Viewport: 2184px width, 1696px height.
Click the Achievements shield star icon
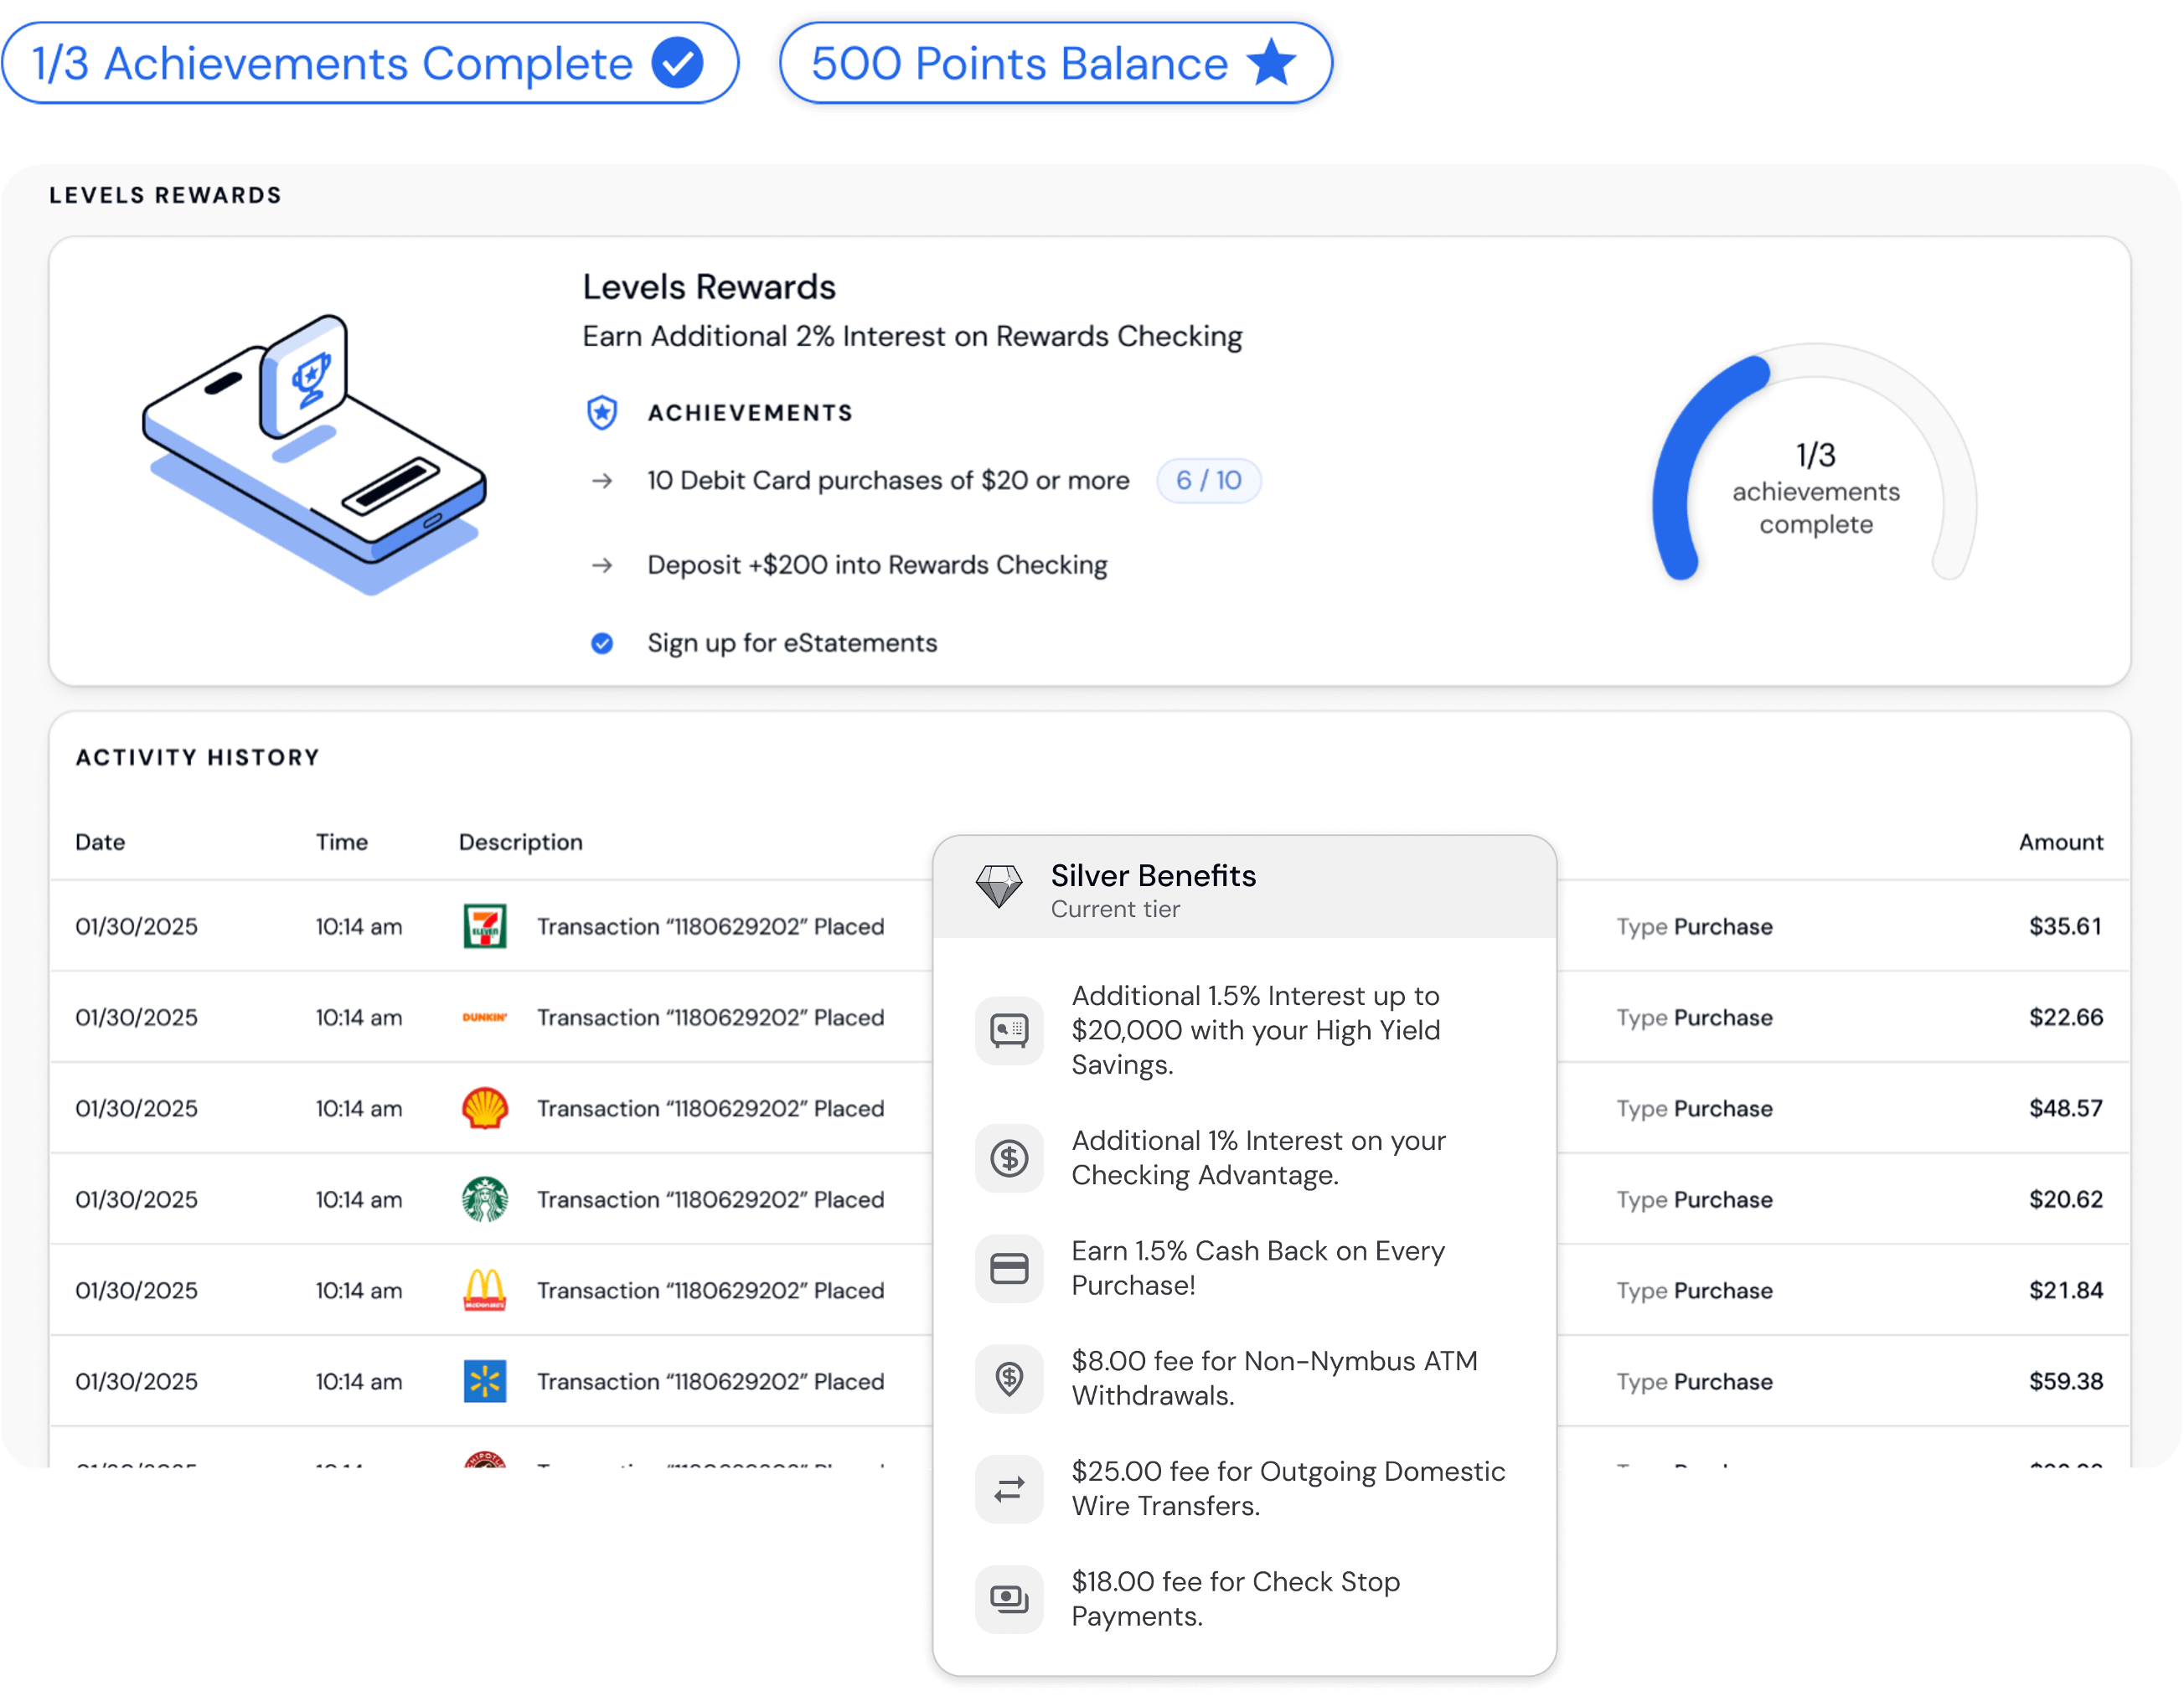[602, 413]
